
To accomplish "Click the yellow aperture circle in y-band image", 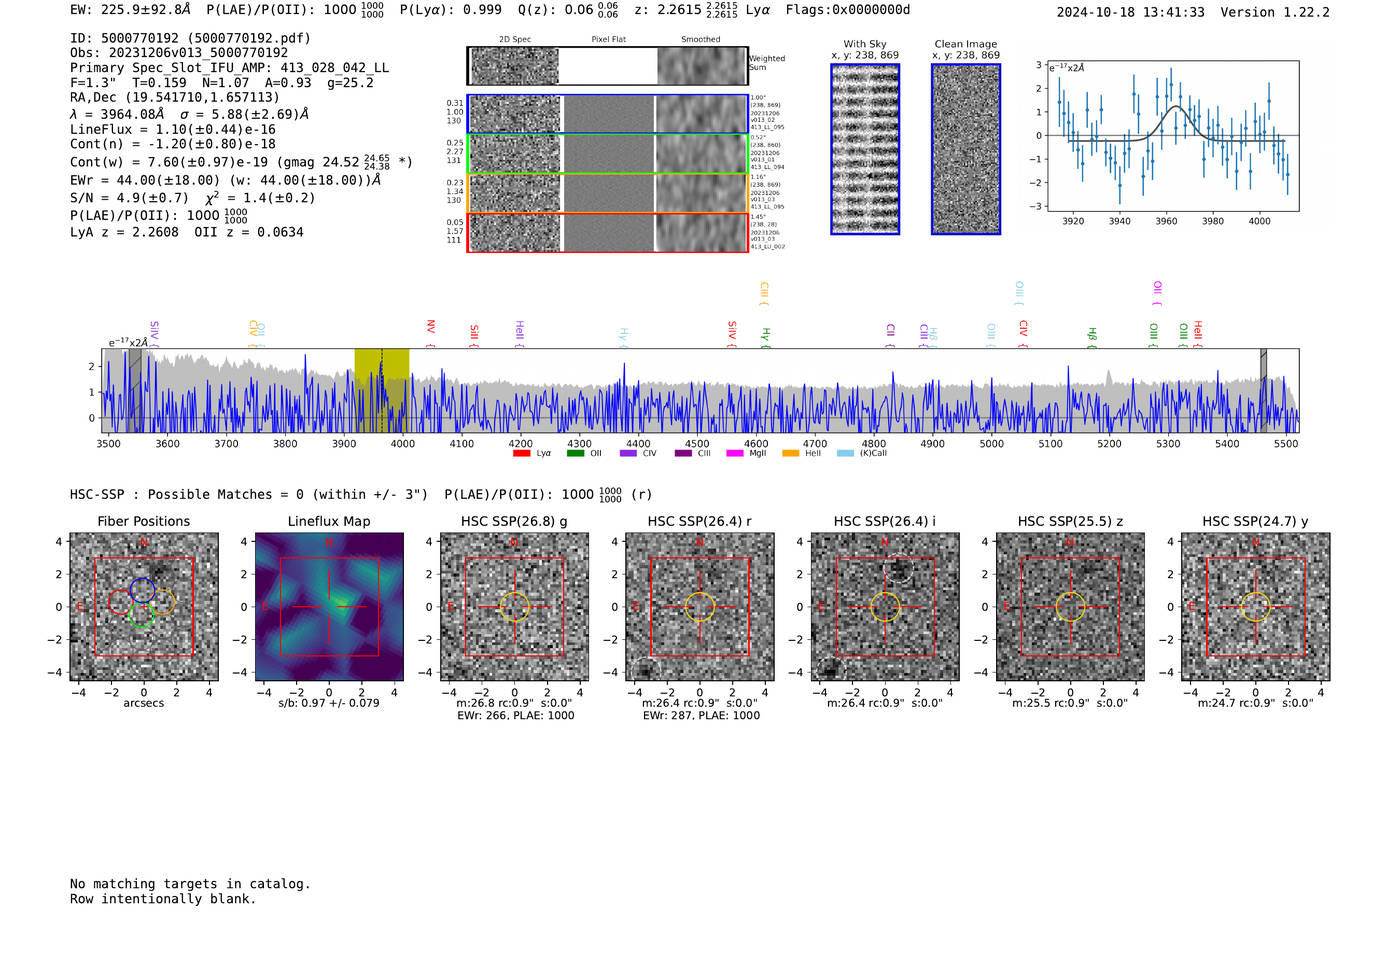I will (x=1256, y=607).
